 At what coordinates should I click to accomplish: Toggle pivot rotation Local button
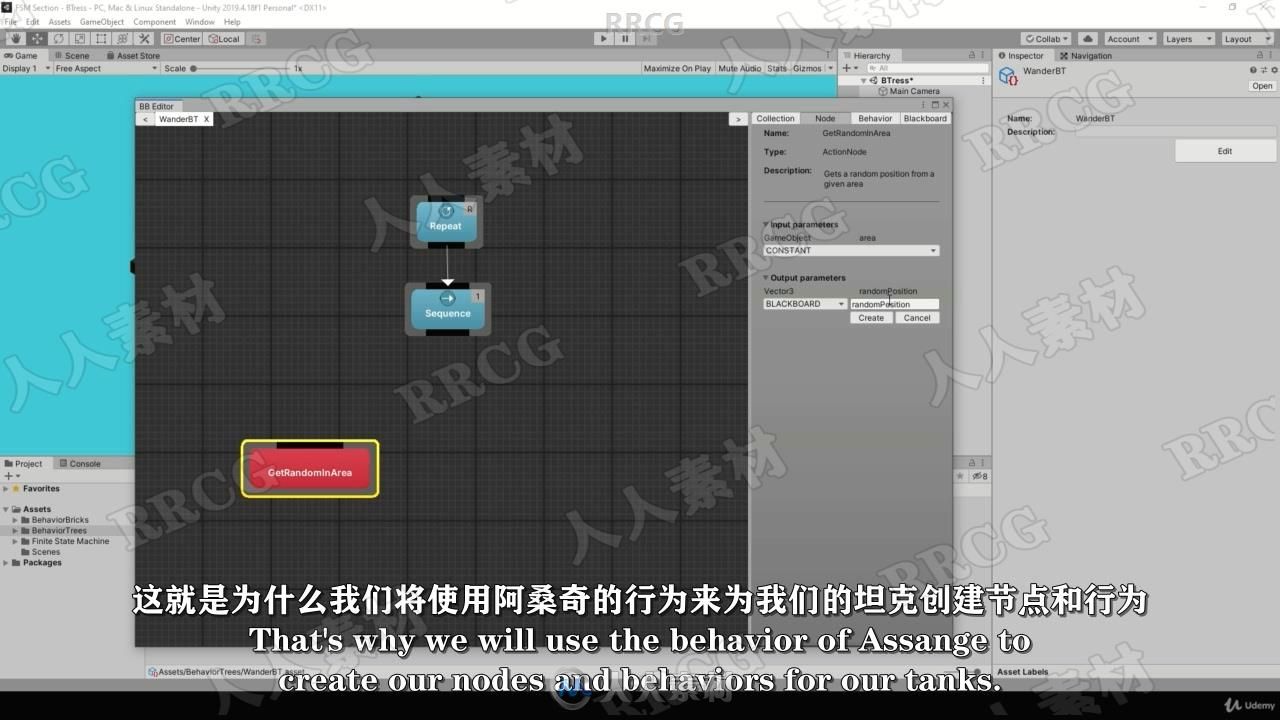223,39
